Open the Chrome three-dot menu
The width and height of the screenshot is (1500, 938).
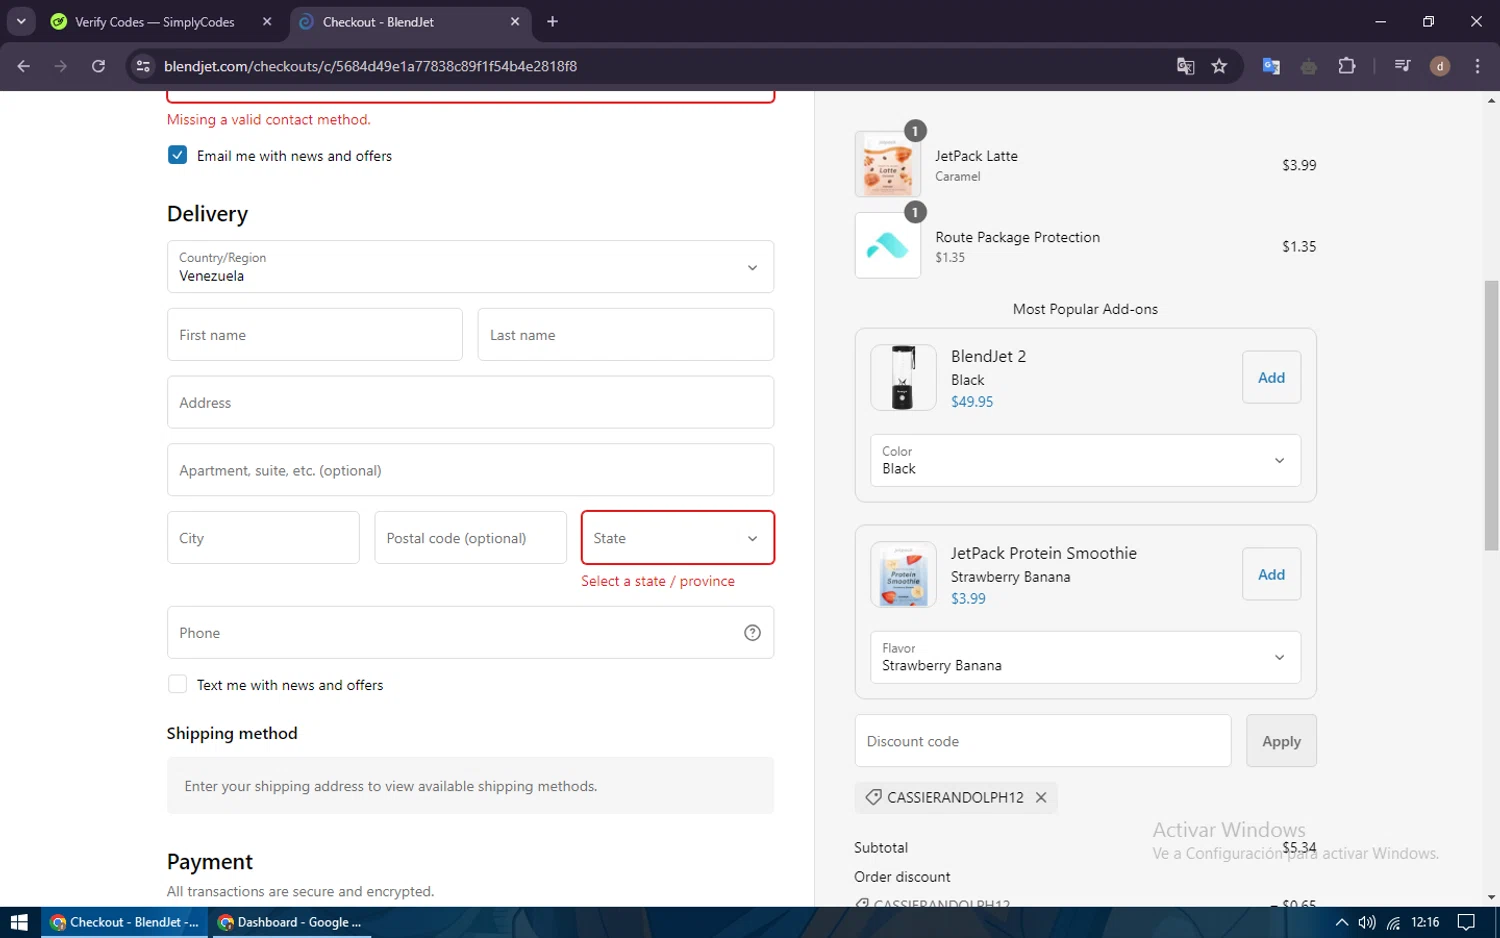coord(1477,66)
